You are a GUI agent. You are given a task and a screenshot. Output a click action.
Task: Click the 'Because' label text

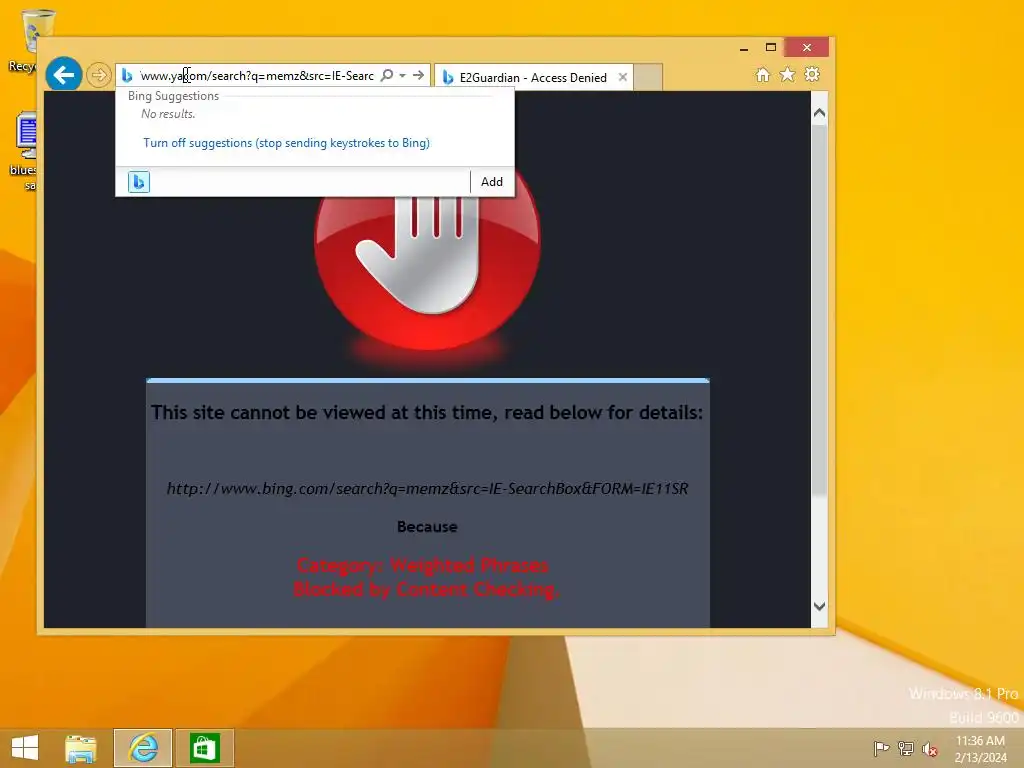point(427,527)
